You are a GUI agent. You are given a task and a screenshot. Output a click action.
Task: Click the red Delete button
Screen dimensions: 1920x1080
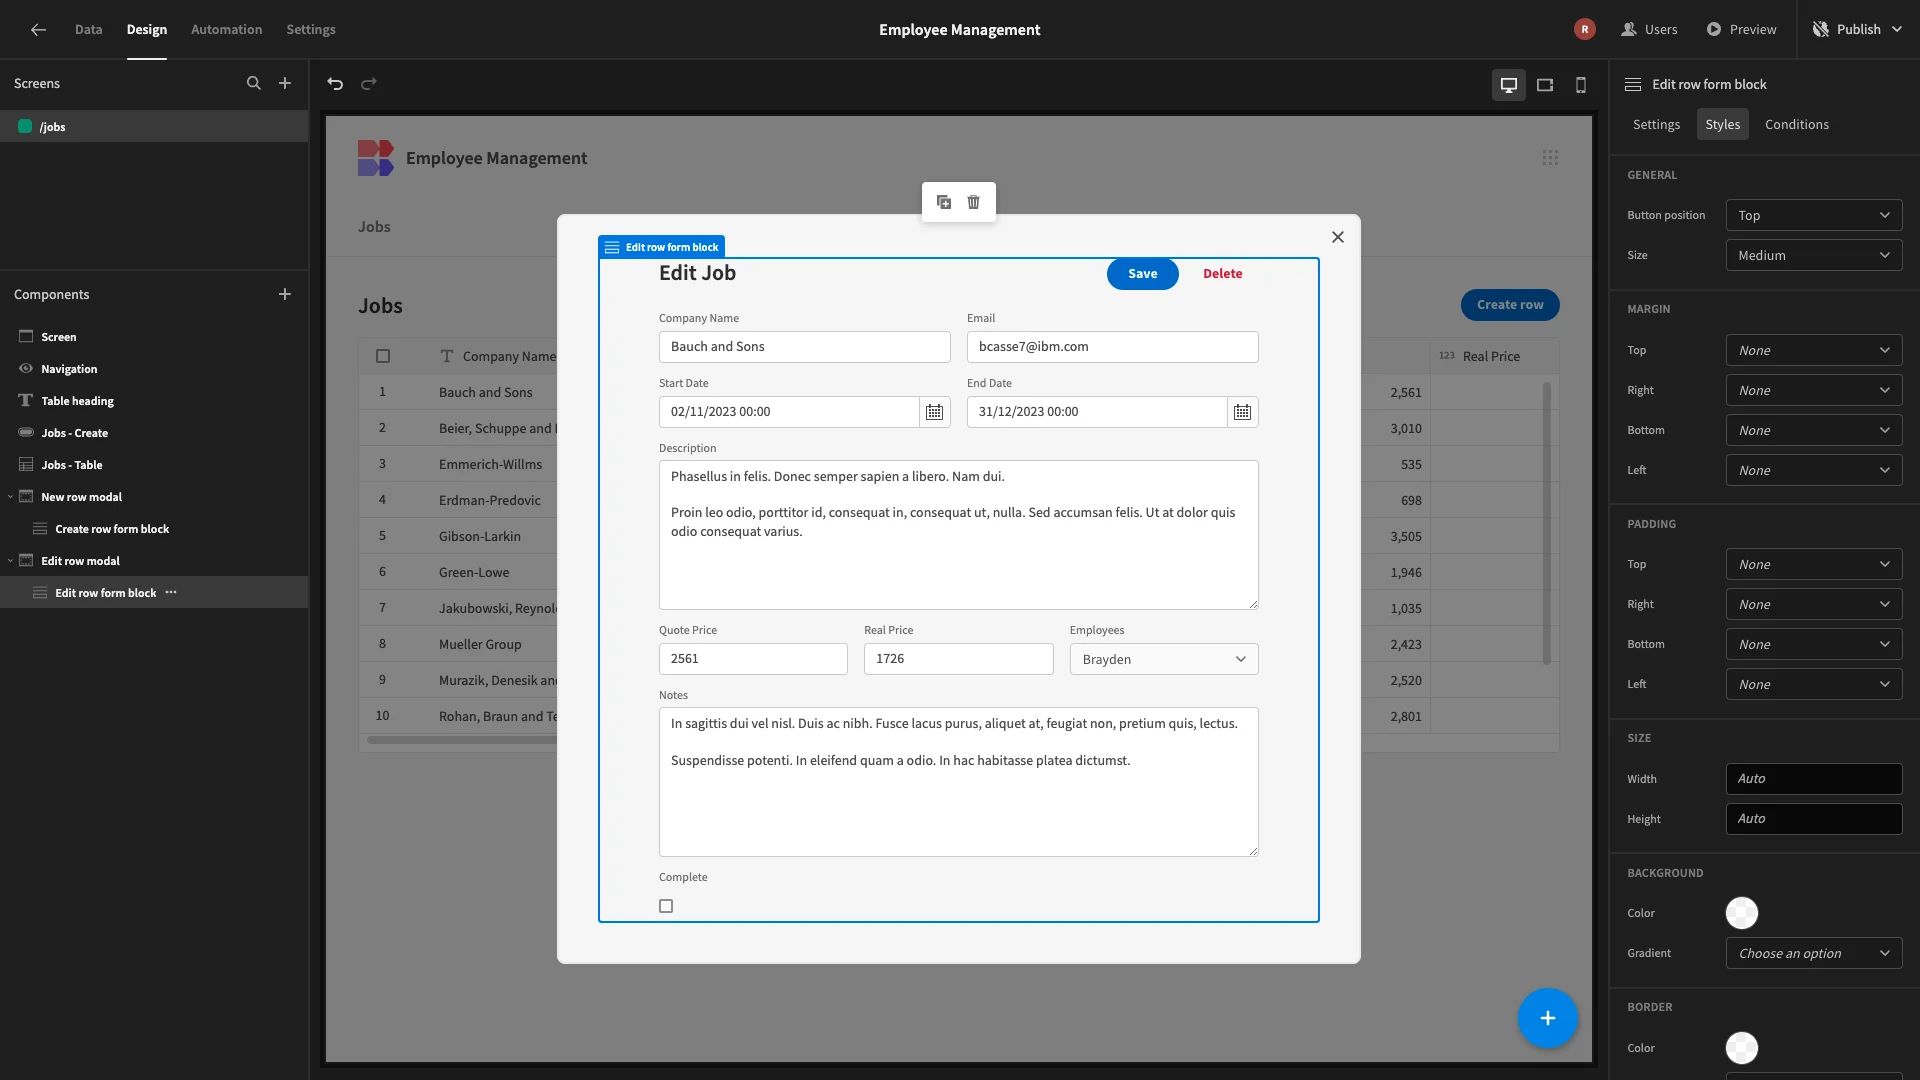1222,274
